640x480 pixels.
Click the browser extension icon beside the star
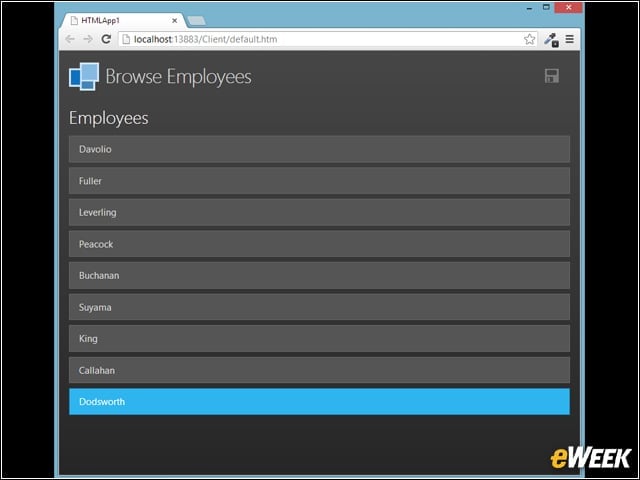[551, 40]
